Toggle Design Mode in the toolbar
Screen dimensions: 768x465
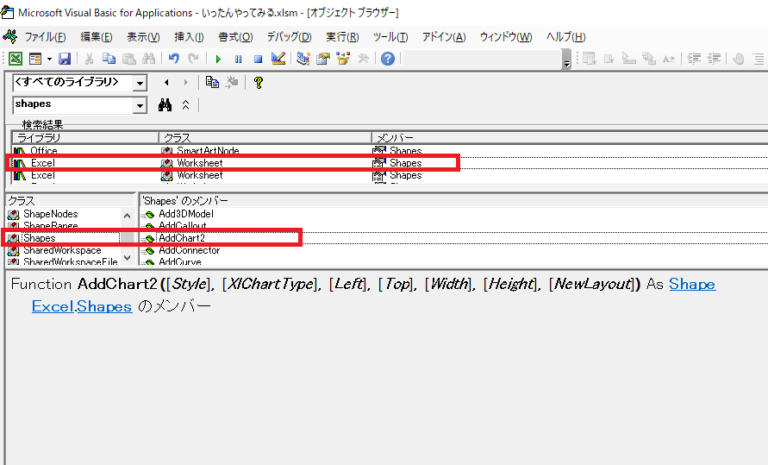tap(276, 60)
